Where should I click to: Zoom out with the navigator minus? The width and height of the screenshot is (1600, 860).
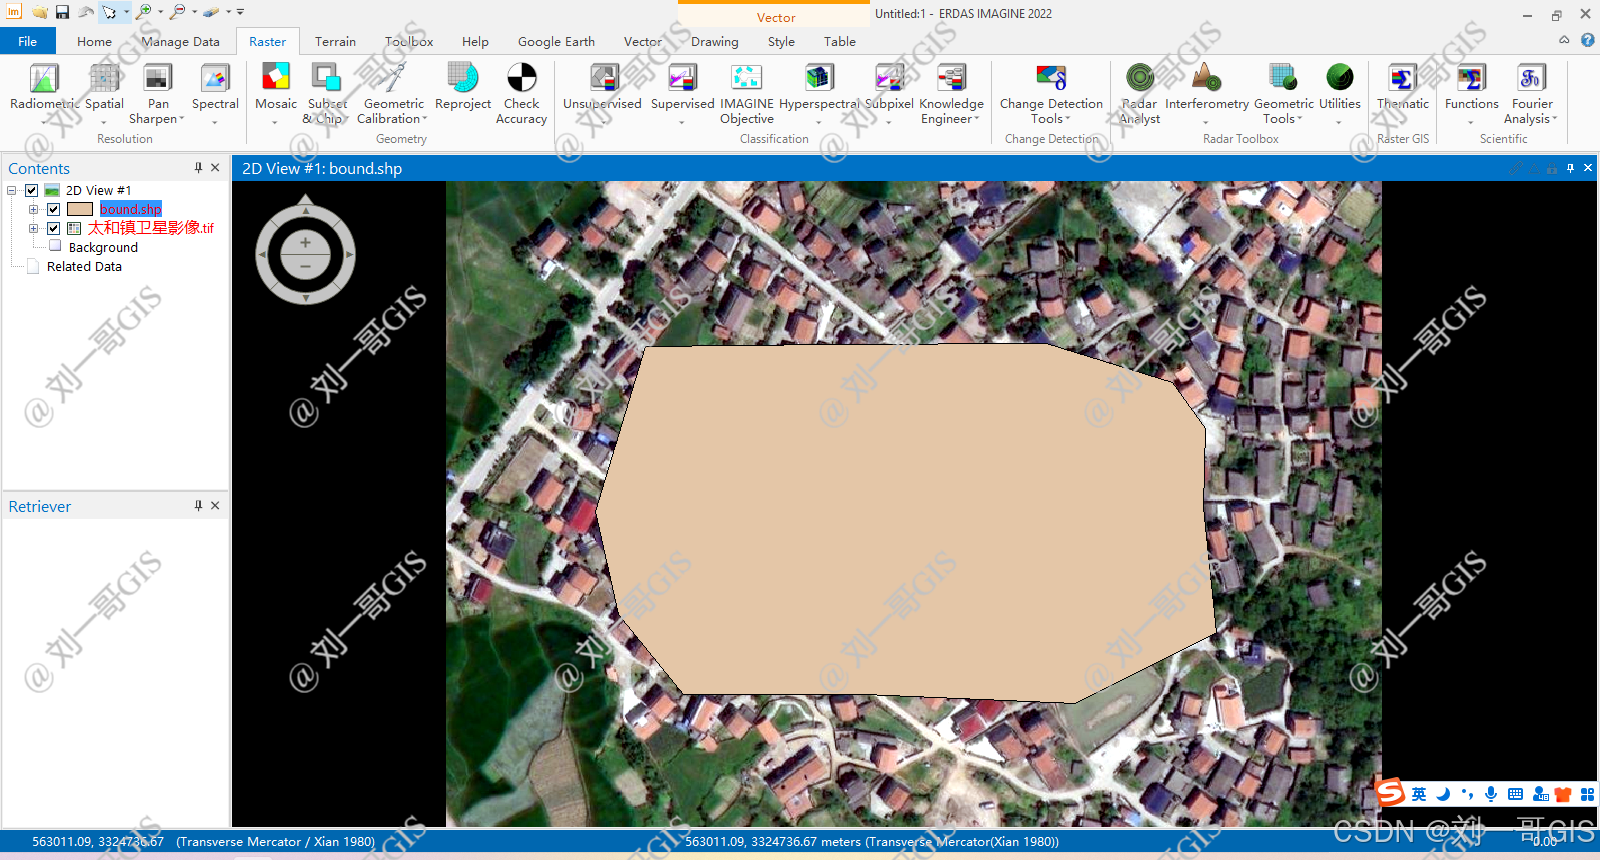click(x=305, y=266)
